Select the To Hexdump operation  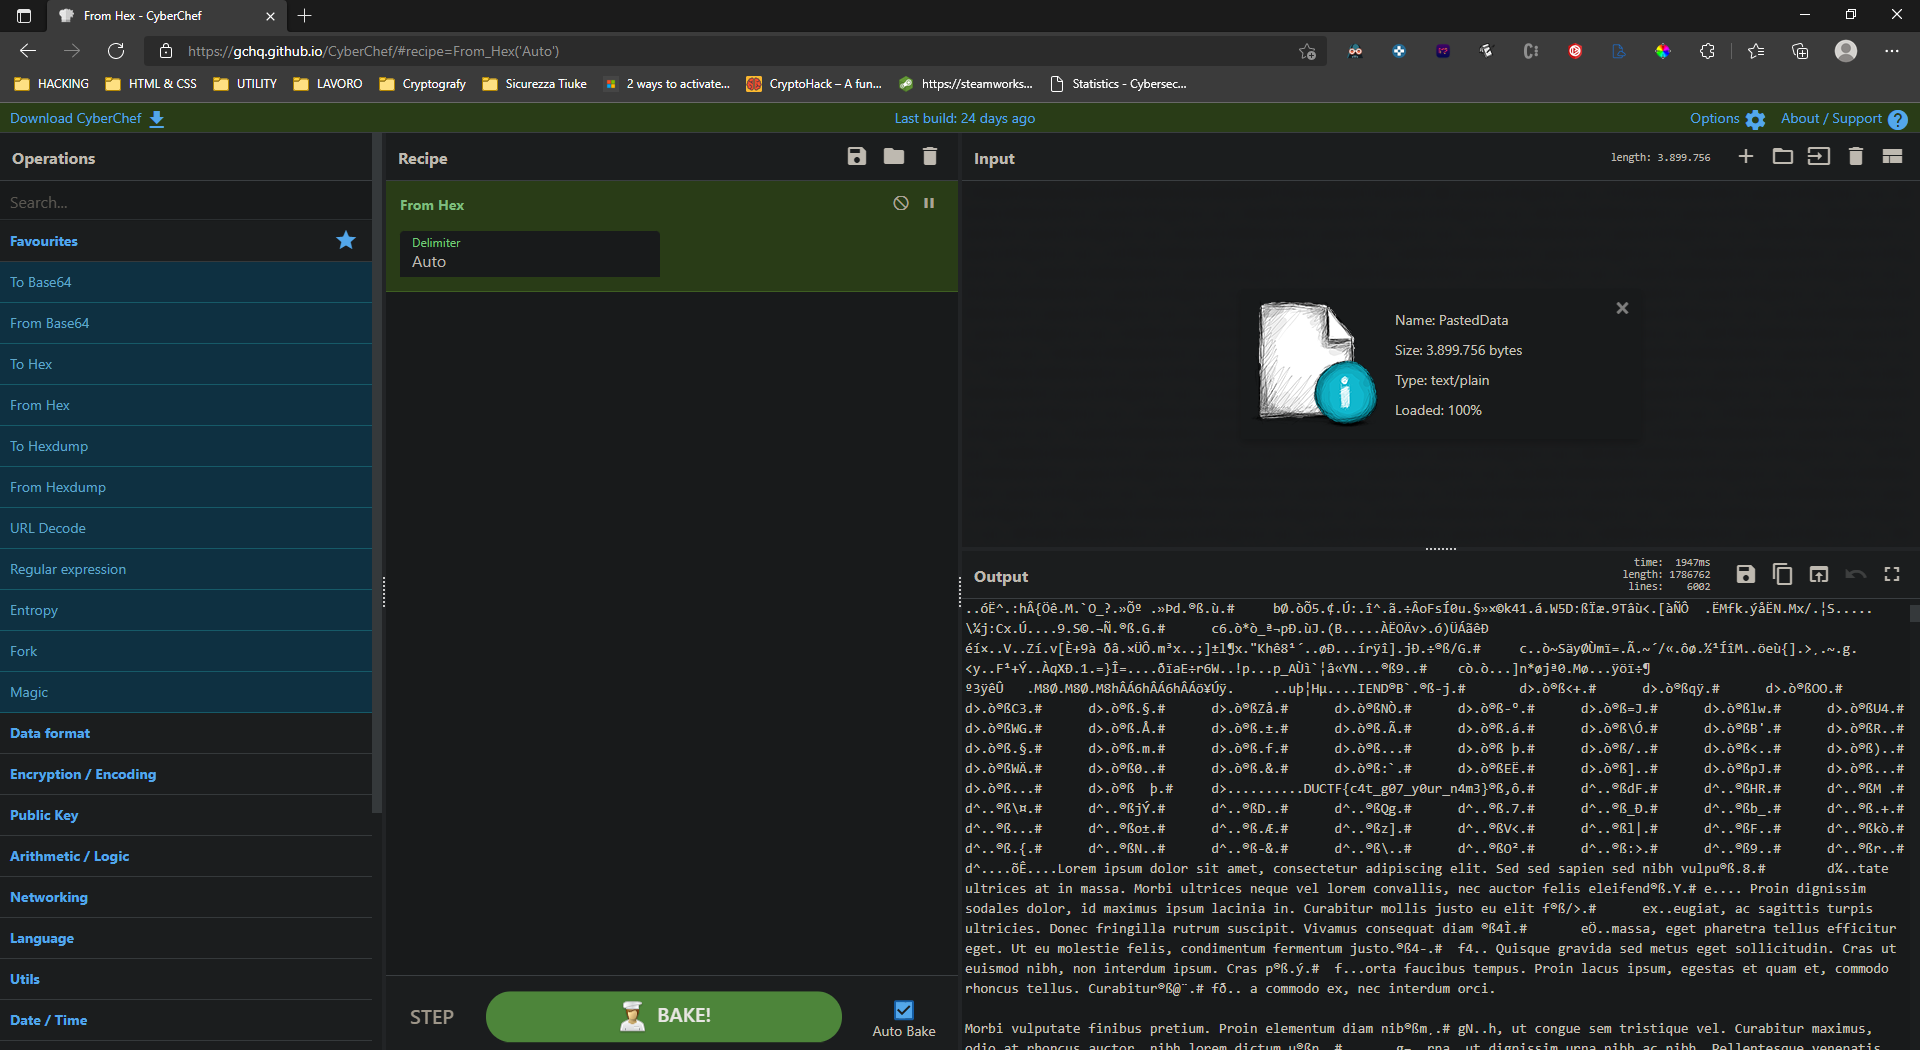click(186, 446)
